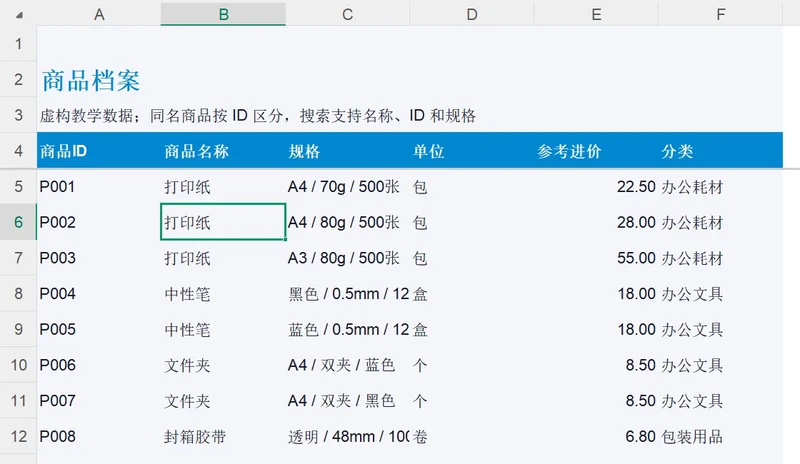800x464 pixels.
Task: Click the 分类 header cell
Action: pyautogui.click(x=720, y=151)
